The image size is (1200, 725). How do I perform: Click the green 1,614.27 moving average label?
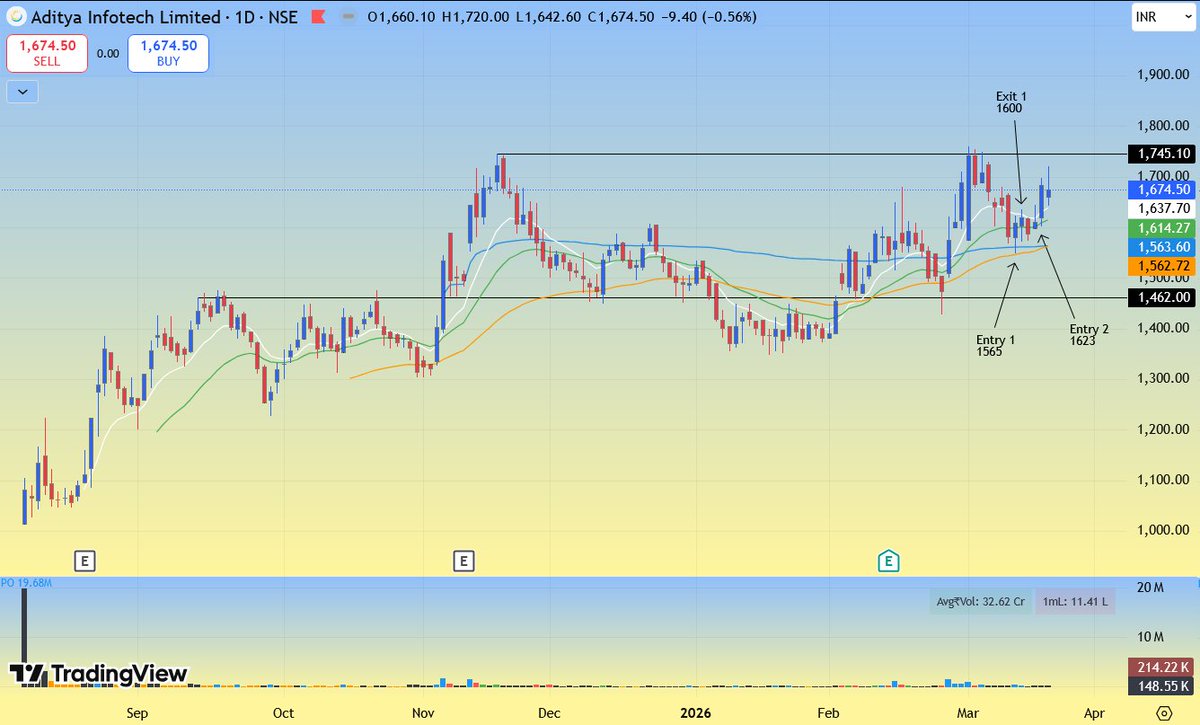tap(1160, 229)
